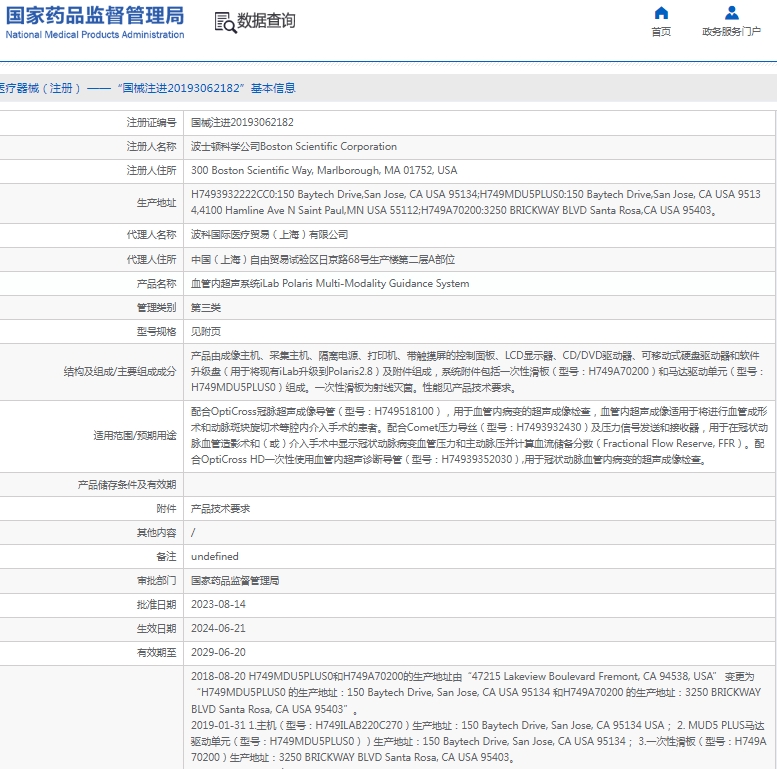The width and height of the screenshot is (777, 769).
Task: Click the 首页 text link
Action: click(661, 32)
